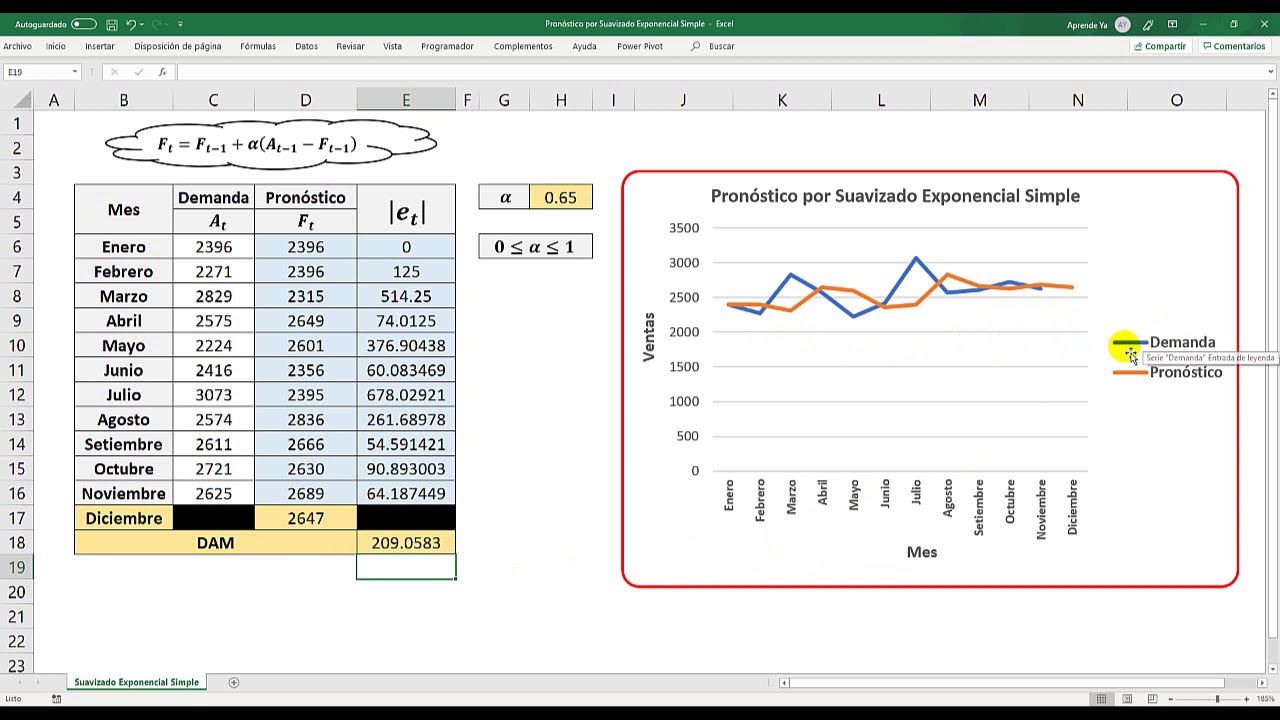Select column header E

[406, 100]
